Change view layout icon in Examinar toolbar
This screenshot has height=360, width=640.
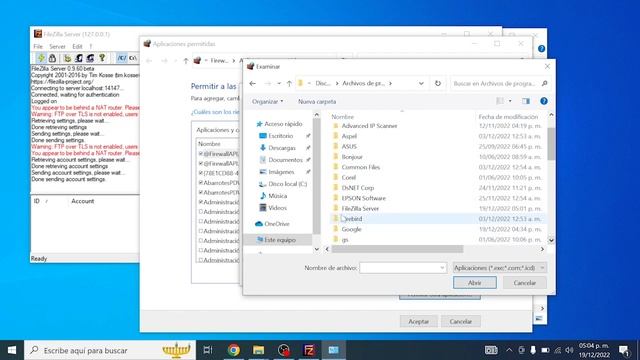pos(500,101)
